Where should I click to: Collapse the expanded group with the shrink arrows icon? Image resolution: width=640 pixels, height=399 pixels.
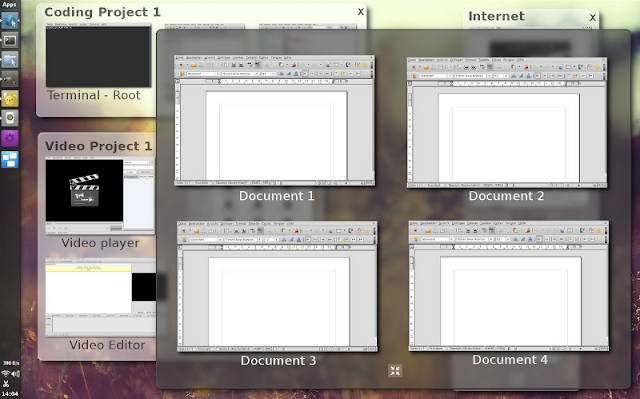tap(395, 370)
